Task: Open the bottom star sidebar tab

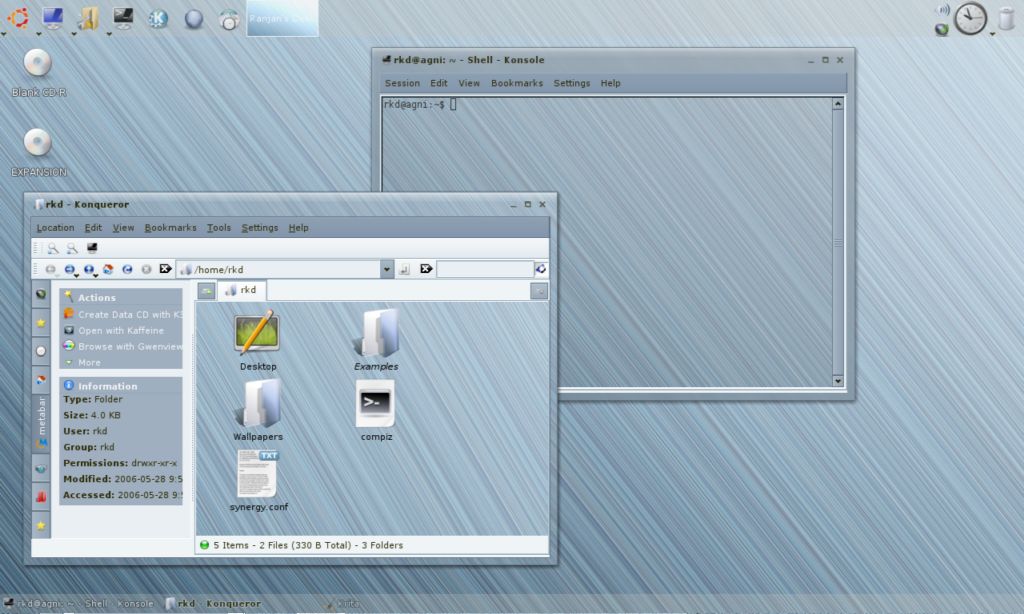Action: coord(41,526)
